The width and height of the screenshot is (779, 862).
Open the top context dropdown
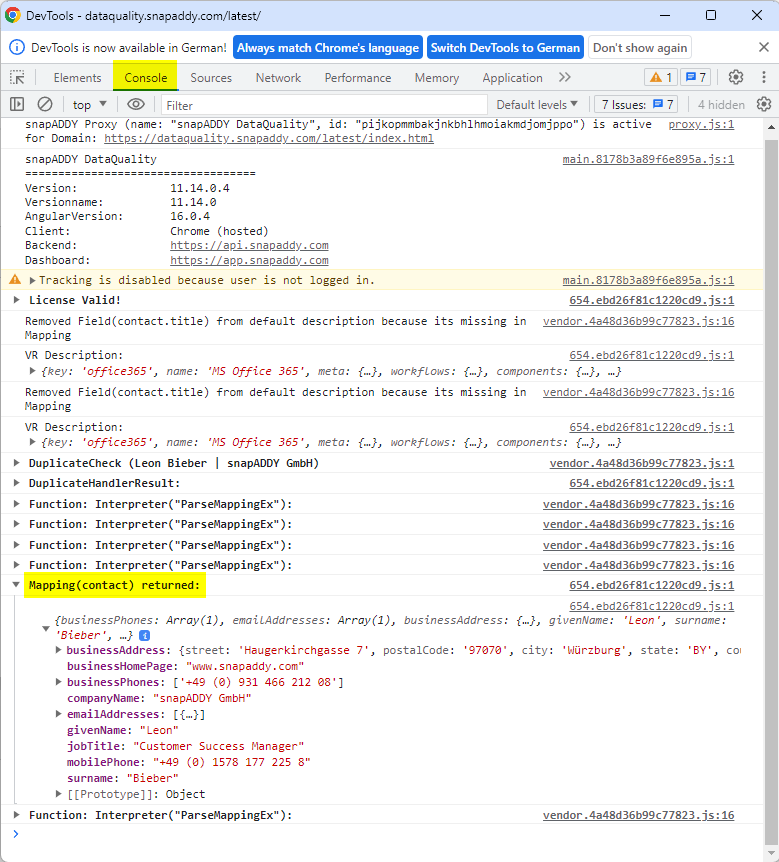90,104
